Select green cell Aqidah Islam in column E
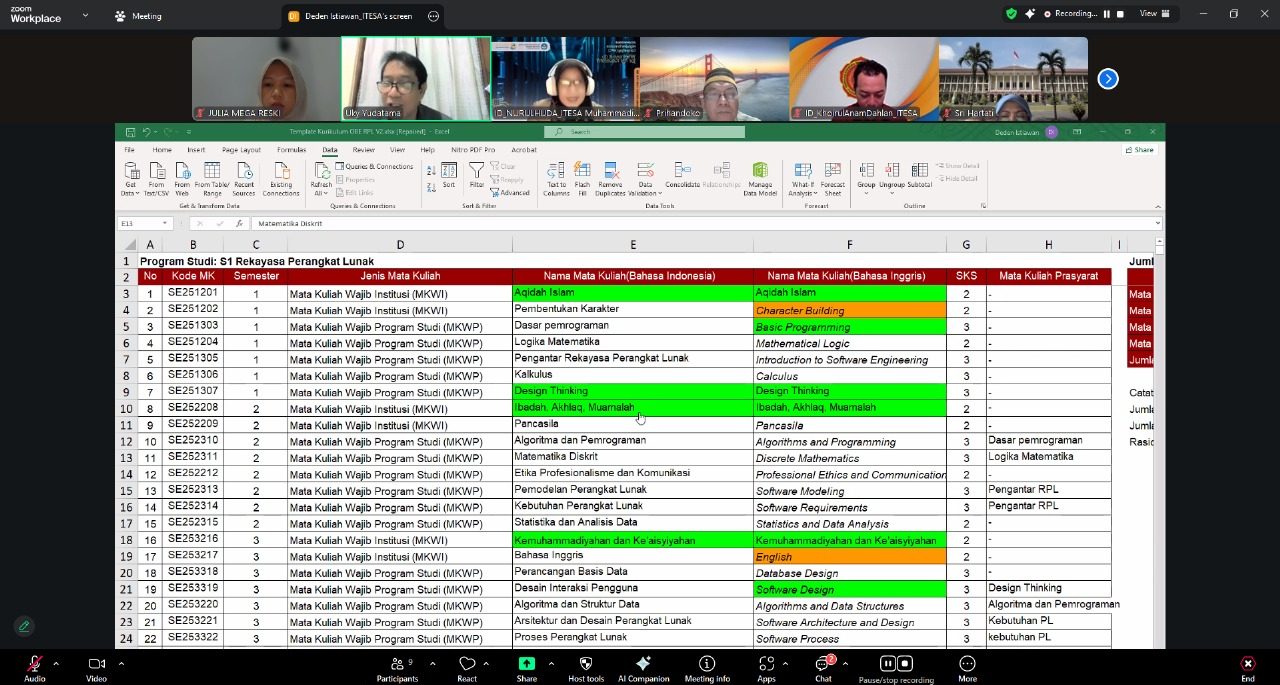The image size is (1280, 685). 632,293
